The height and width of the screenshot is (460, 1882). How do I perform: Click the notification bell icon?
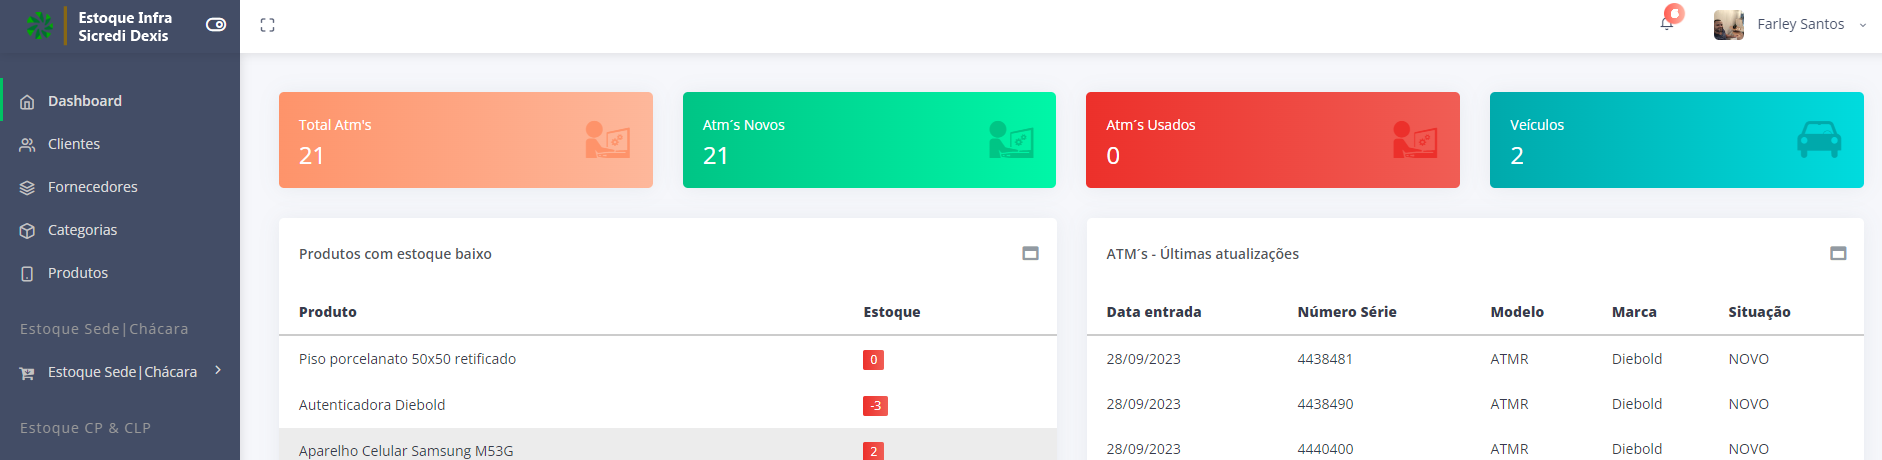1666,24
